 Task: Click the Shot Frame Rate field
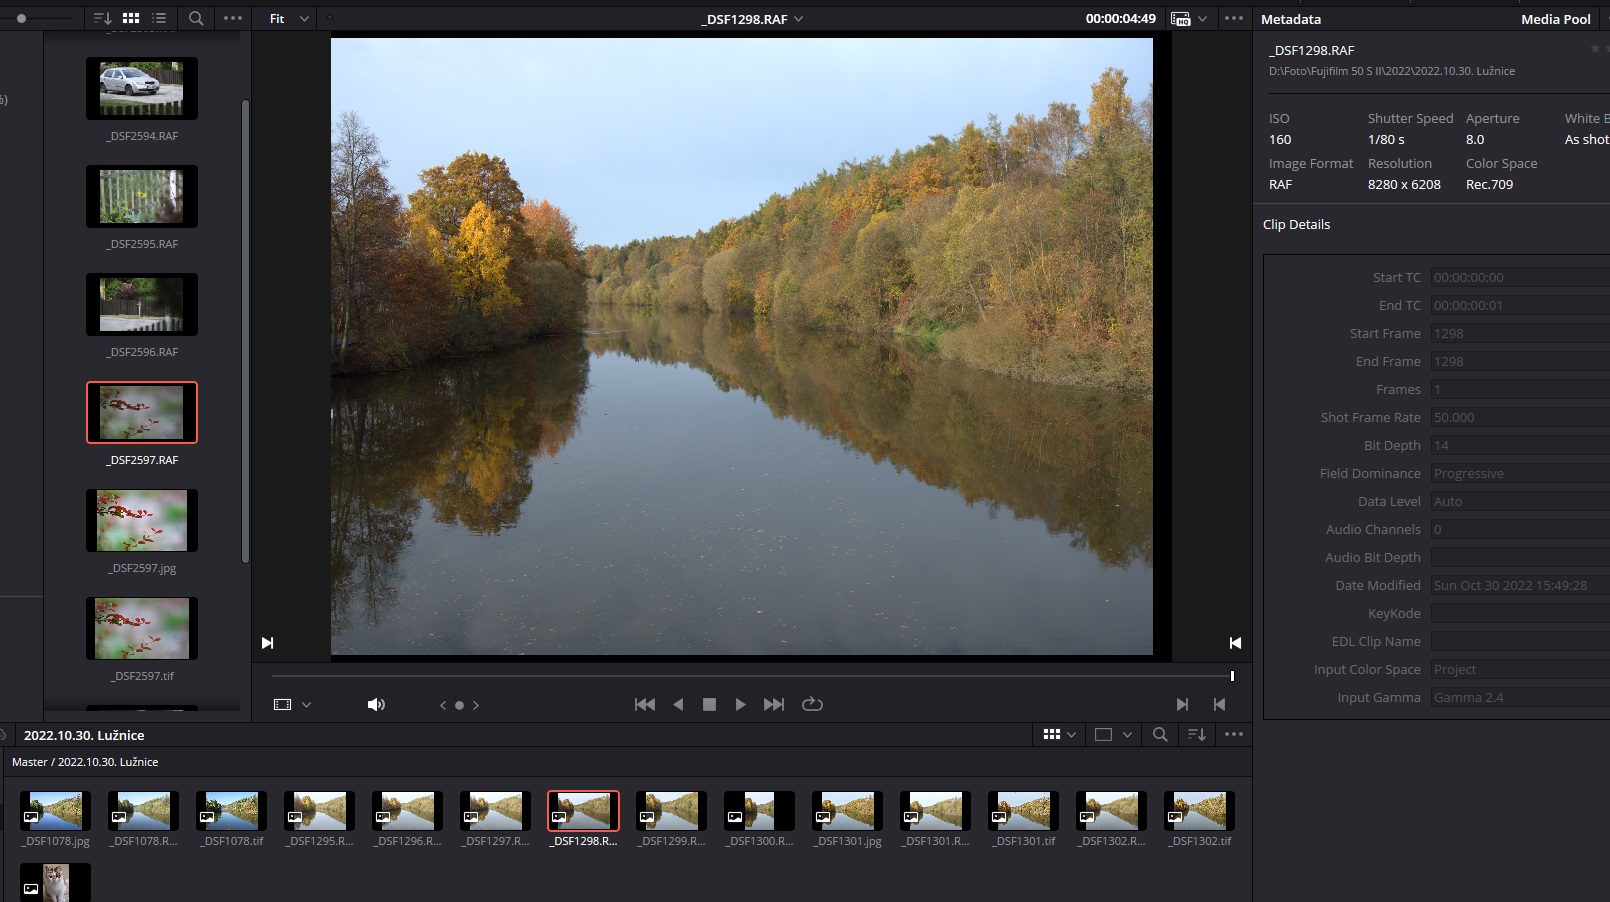coord(1519,417)
